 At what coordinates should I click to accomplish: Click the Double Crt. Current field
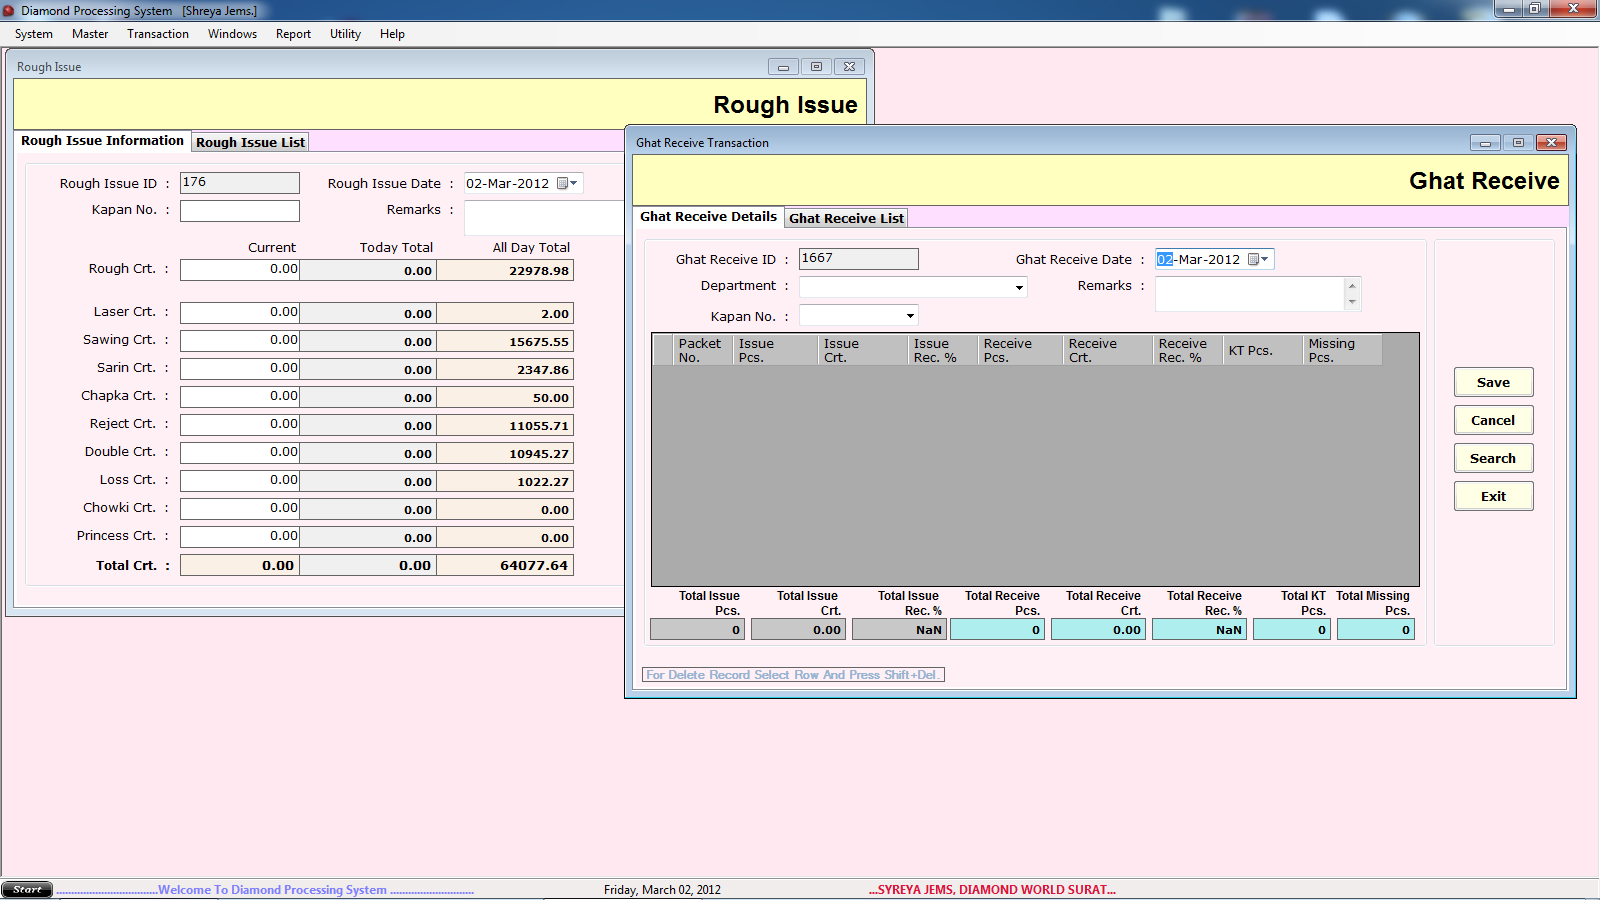240,452
